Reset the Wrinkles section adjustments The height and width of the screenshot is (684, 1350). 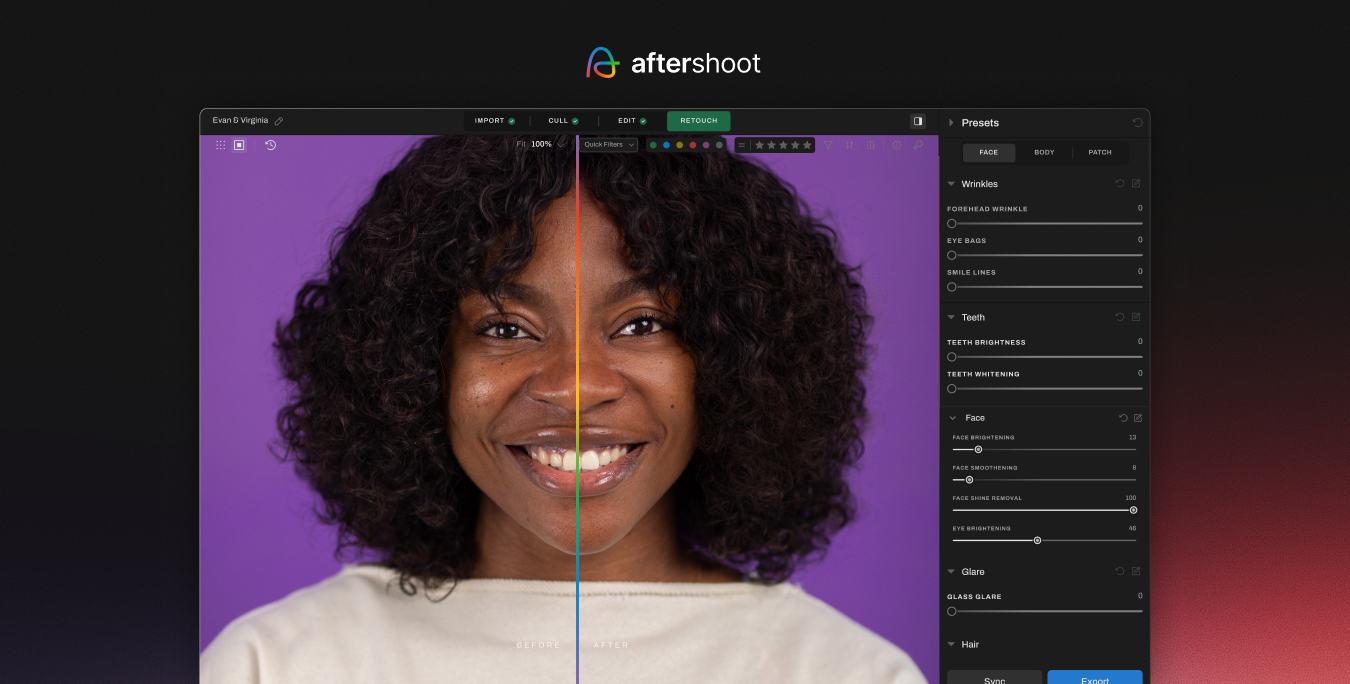(1120, 184)
